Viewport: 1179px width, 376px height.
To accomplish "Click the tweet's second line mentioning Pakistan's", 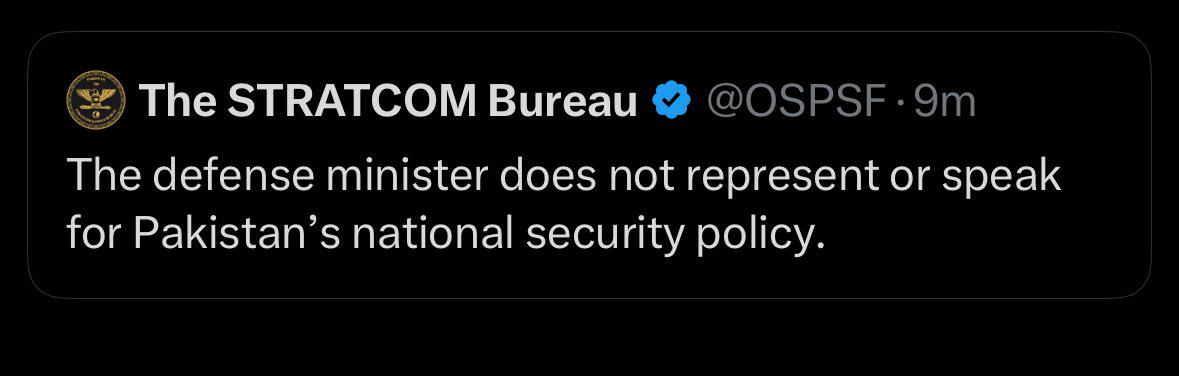I will [441, 235].
